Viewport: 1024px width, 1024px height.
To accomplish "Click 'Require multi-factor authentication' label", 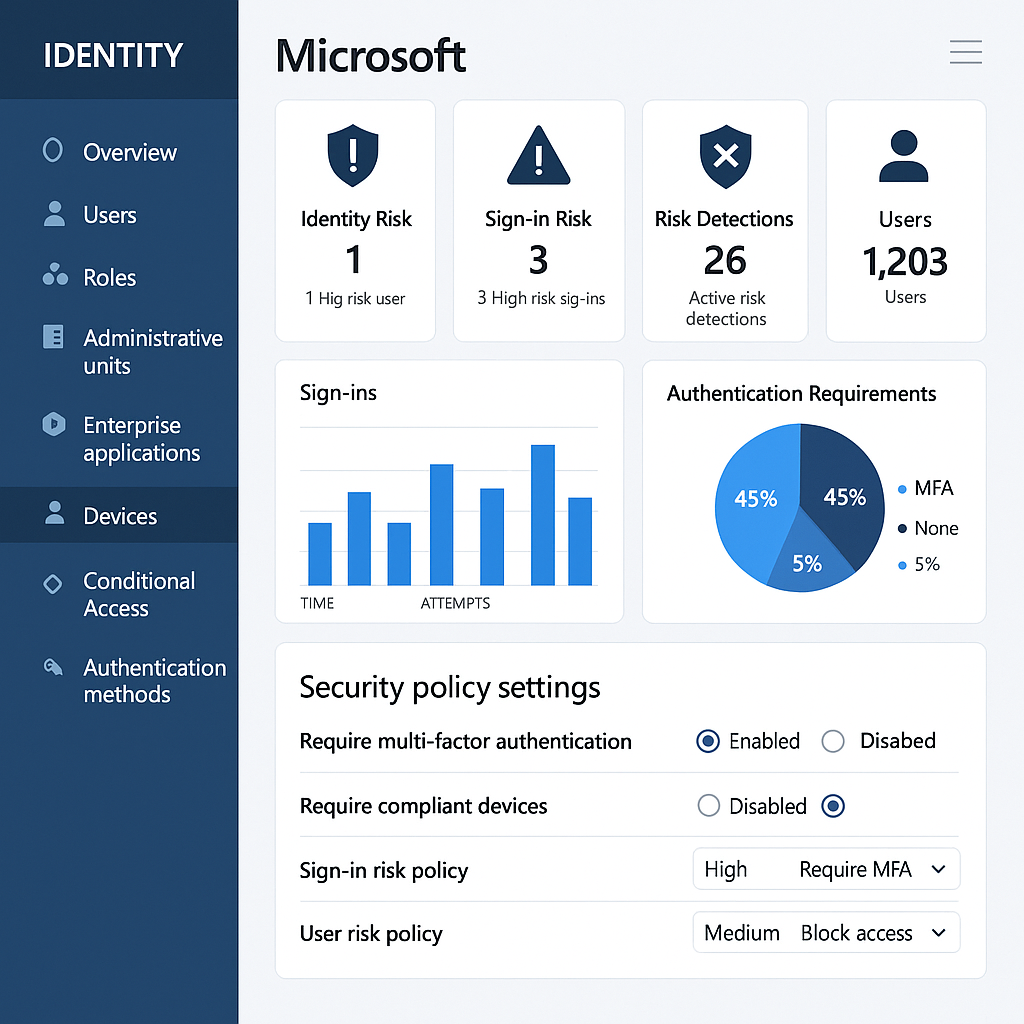I will (x=466, y=742).
